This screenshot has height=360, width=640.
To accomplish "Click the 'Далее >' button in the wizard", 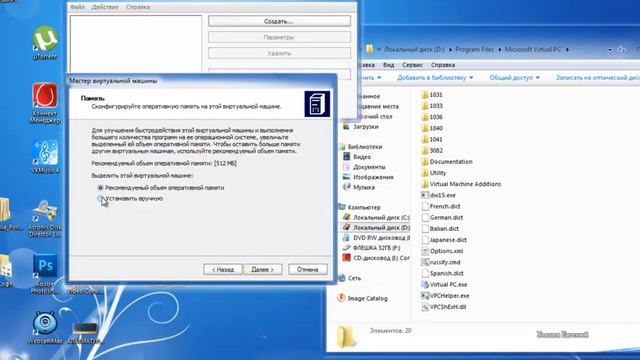I will tap(263, 269).
